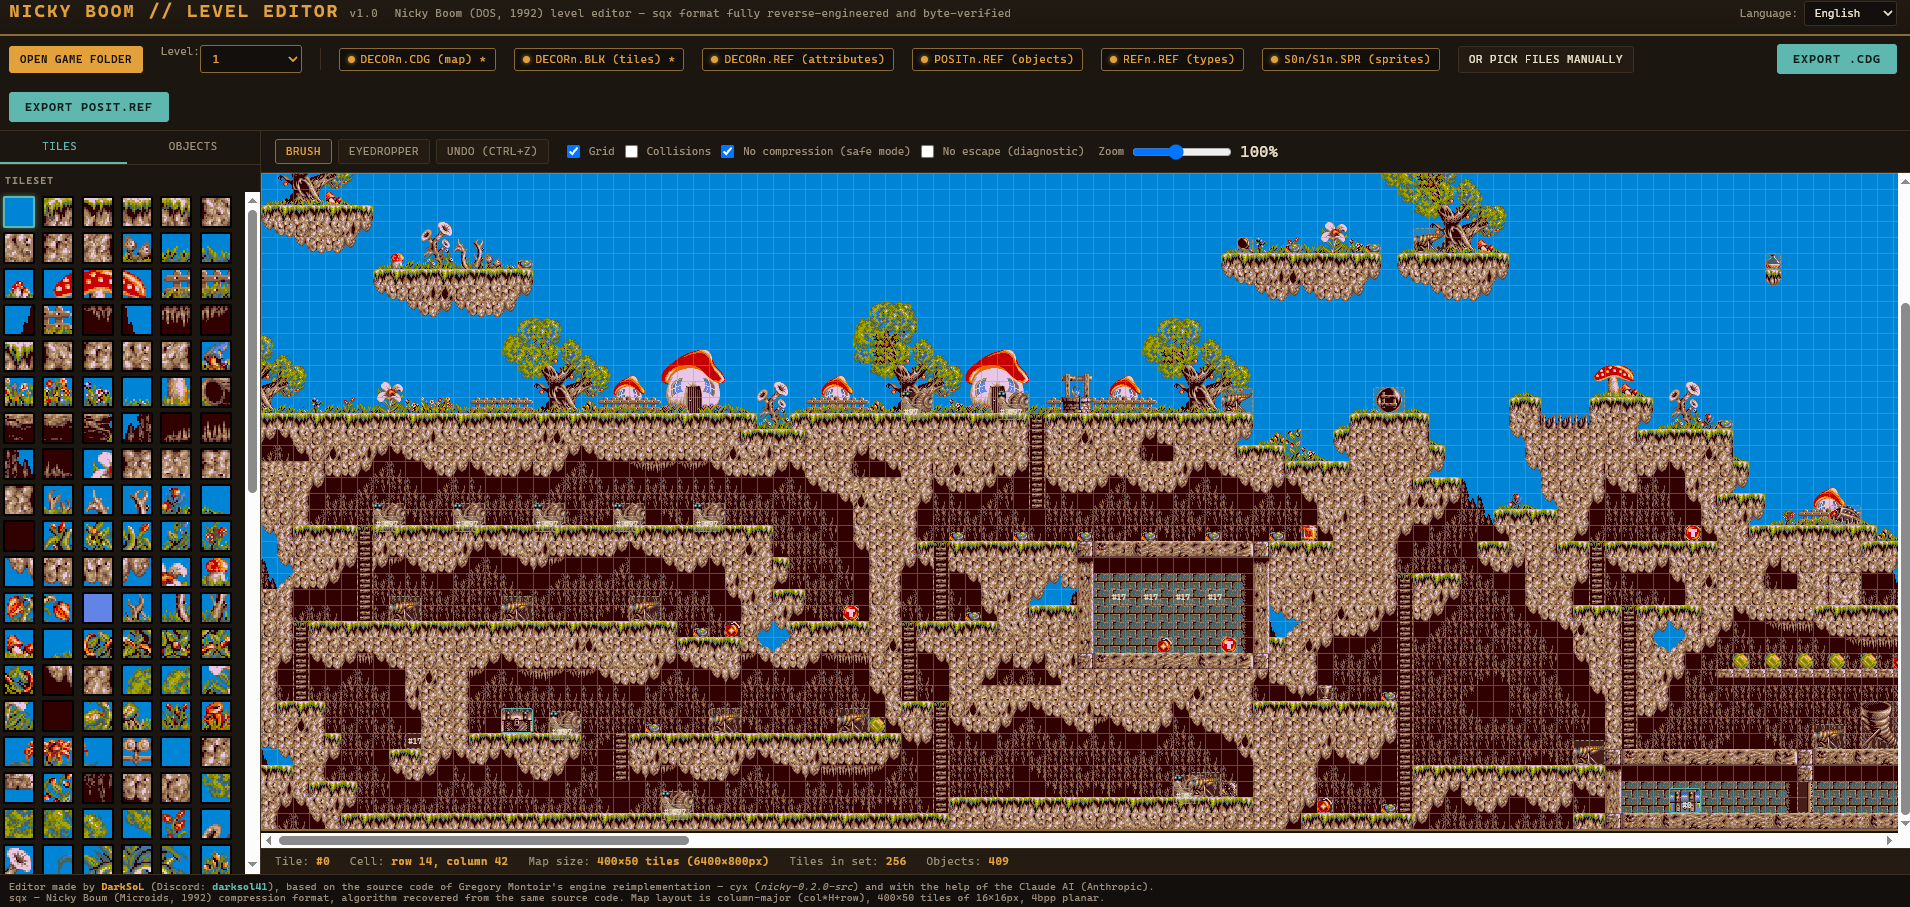Pick the blue and white wildflowers tile
Image resolution: width=1910 pixels, height=907 pixels.
(x=98, y=392)
